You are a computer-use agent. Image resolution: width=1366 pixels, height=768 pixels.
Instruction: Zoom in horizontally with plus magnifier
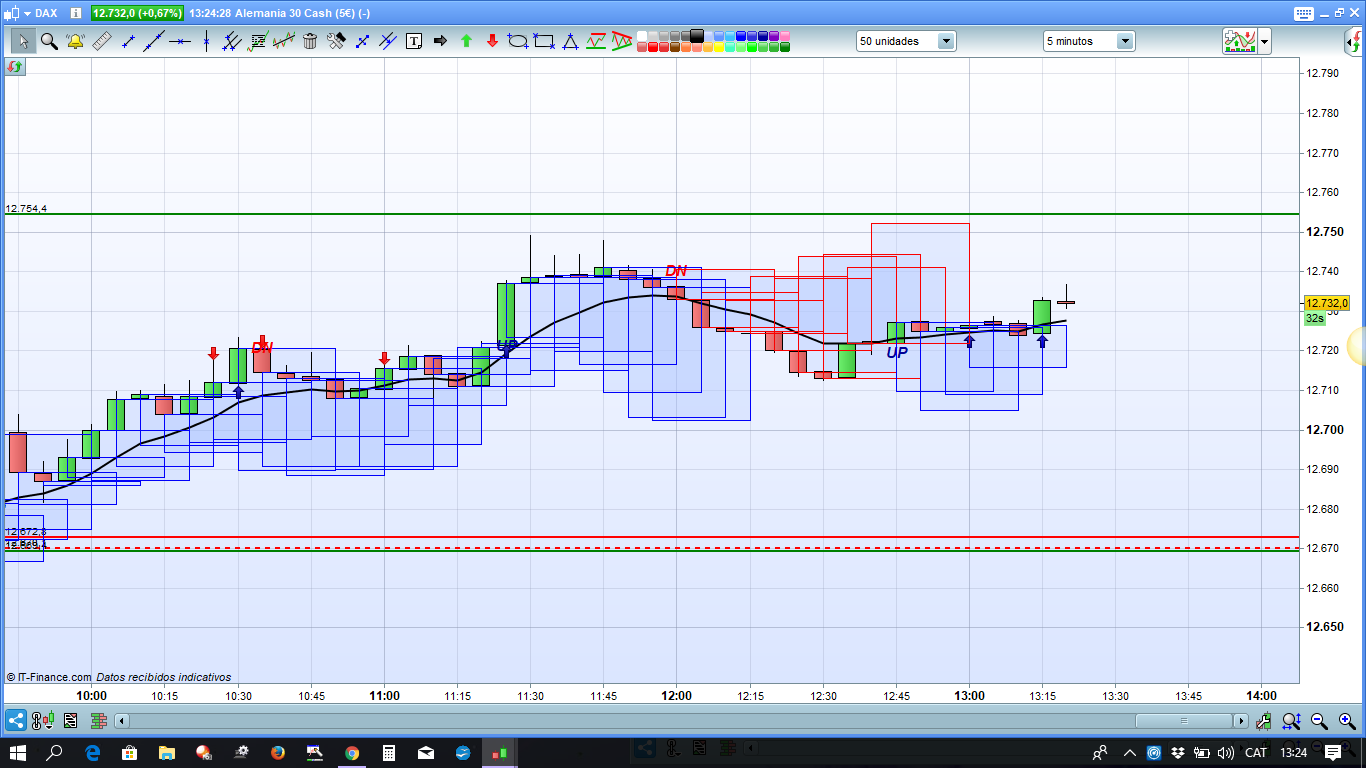point(1347,720)
